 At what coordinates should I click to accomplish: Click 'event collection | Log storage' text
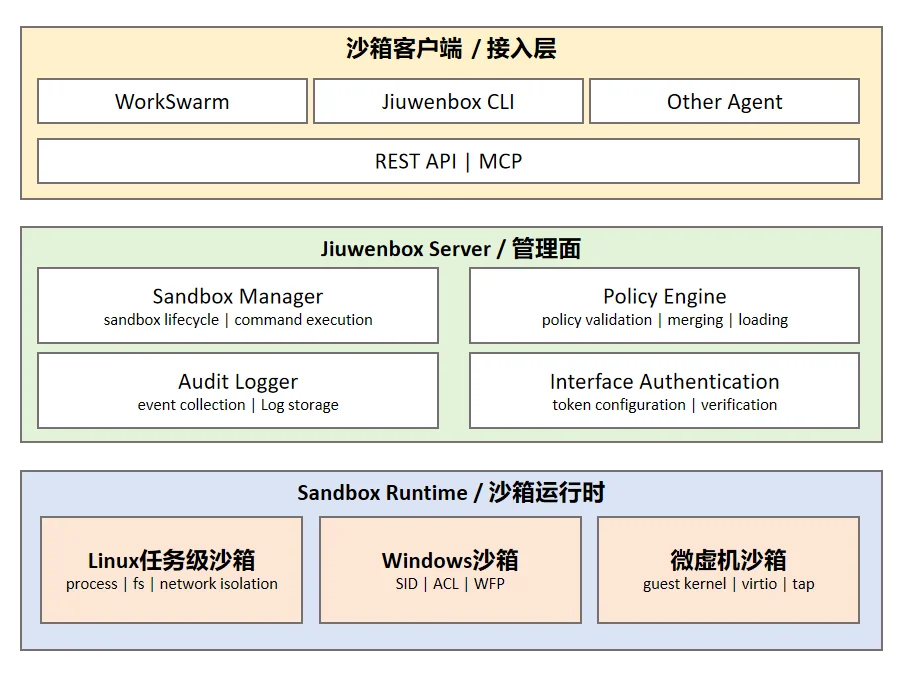click(238, 405)
